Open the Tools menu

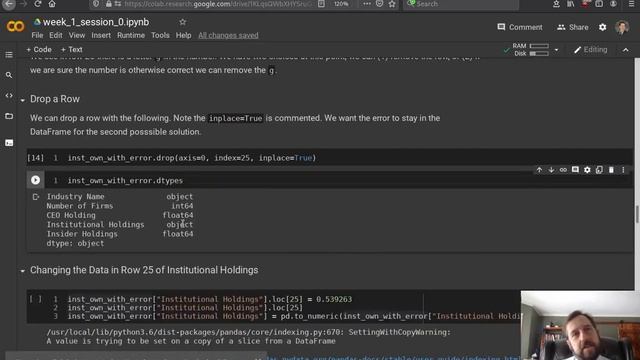click(160, 36)
